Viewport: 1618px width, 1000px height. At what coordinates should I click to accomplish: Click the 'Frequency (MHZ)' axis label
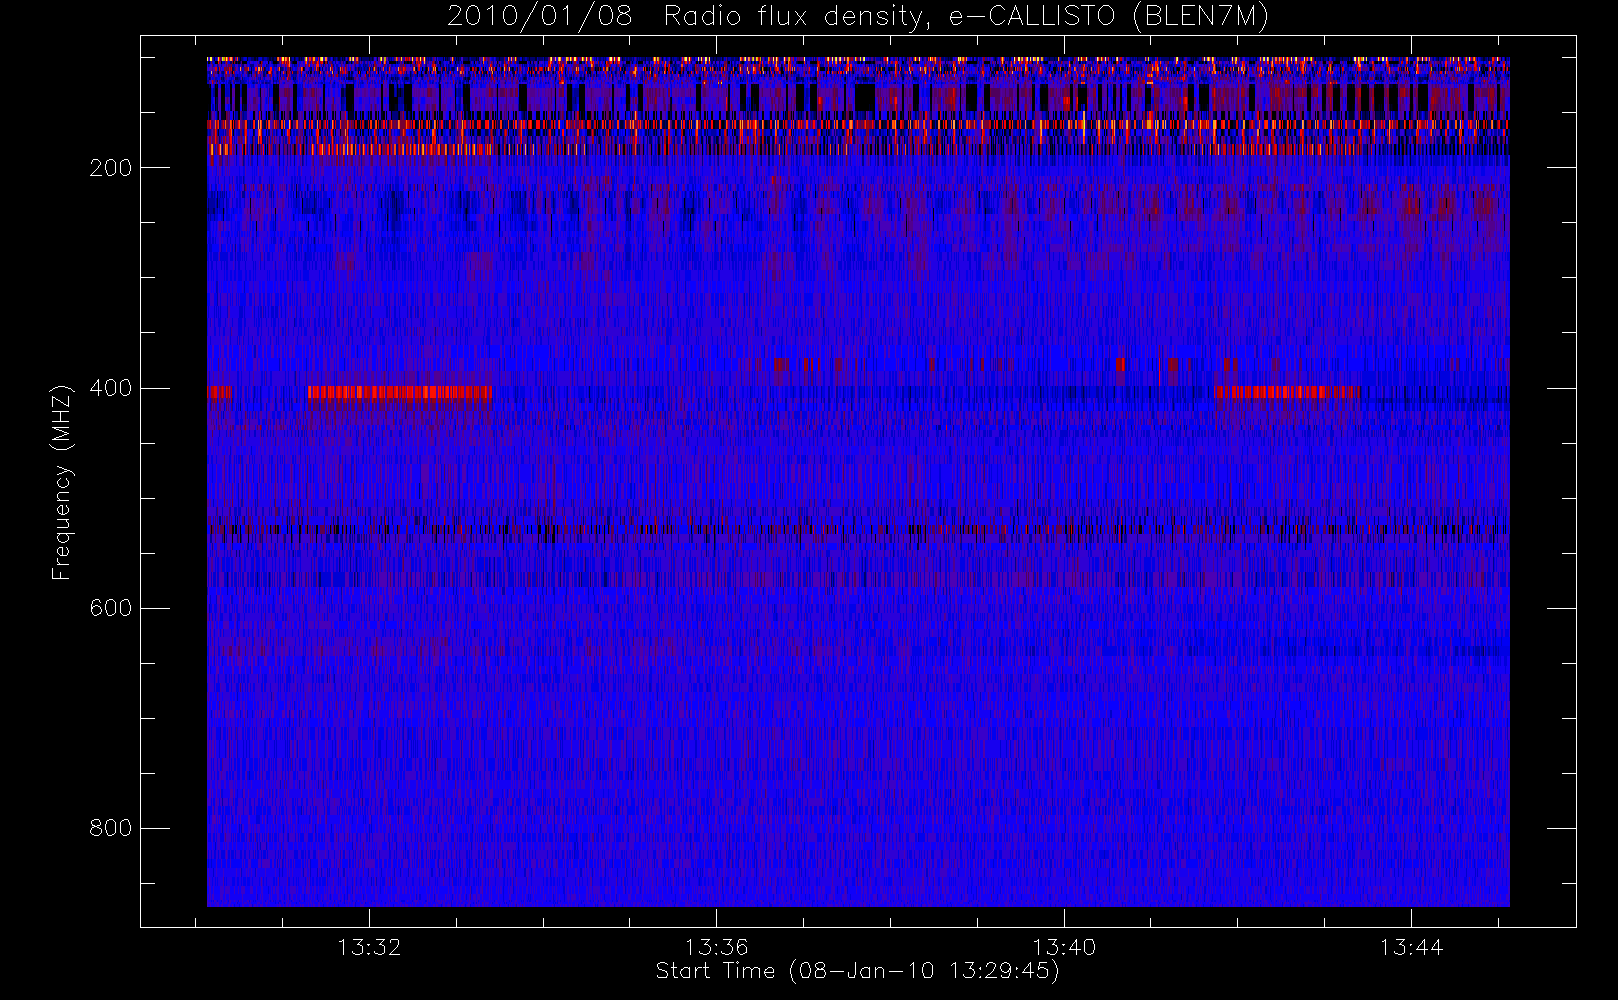coord(62,482)
